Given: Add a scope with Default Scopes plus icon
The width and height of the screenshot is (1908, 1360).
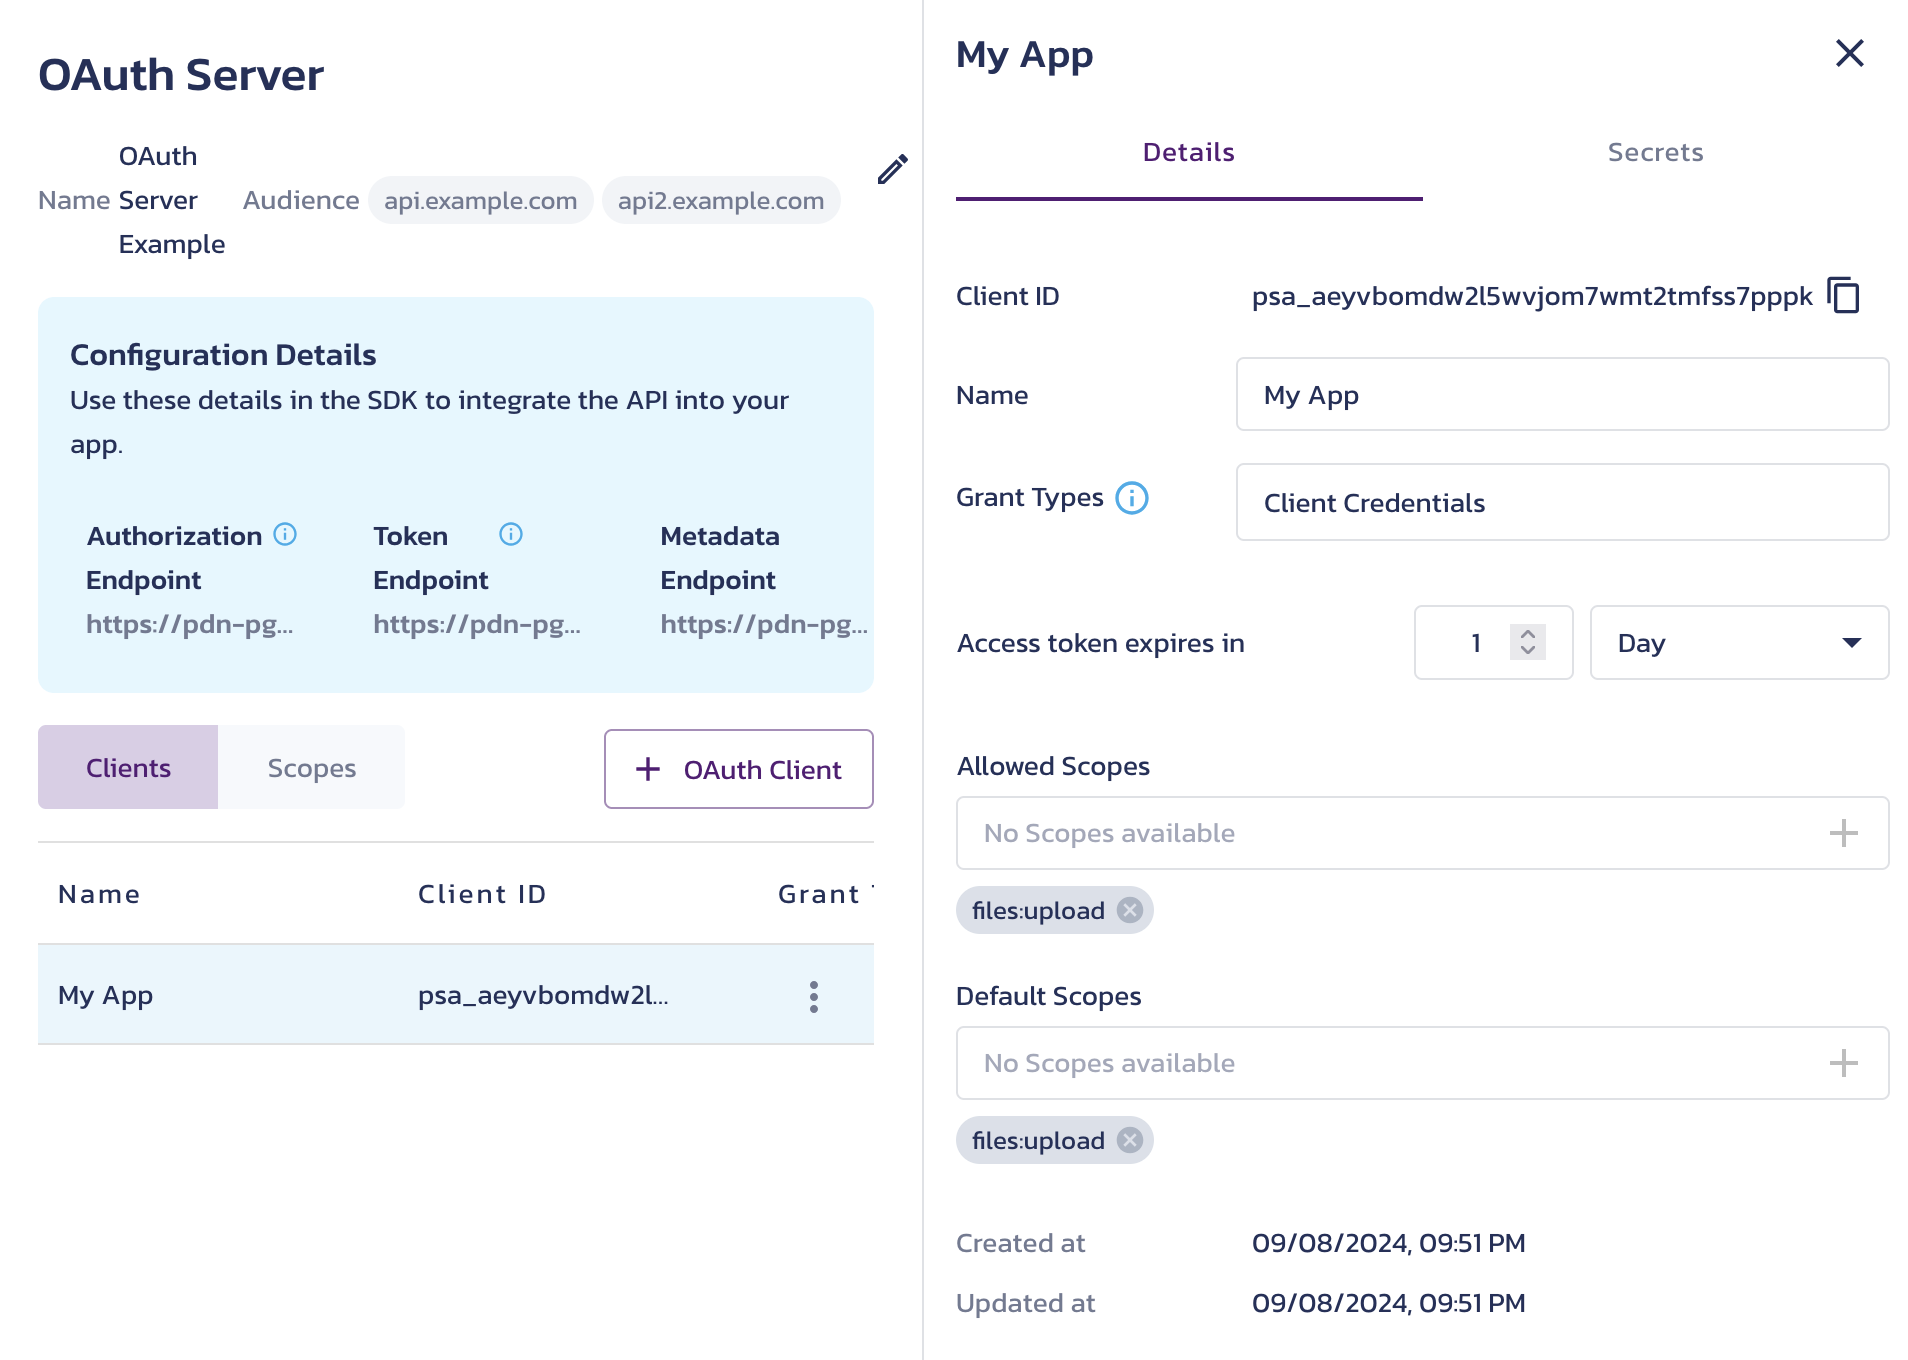Looking at the screenshot, I should click(x=1843, y=1063).
